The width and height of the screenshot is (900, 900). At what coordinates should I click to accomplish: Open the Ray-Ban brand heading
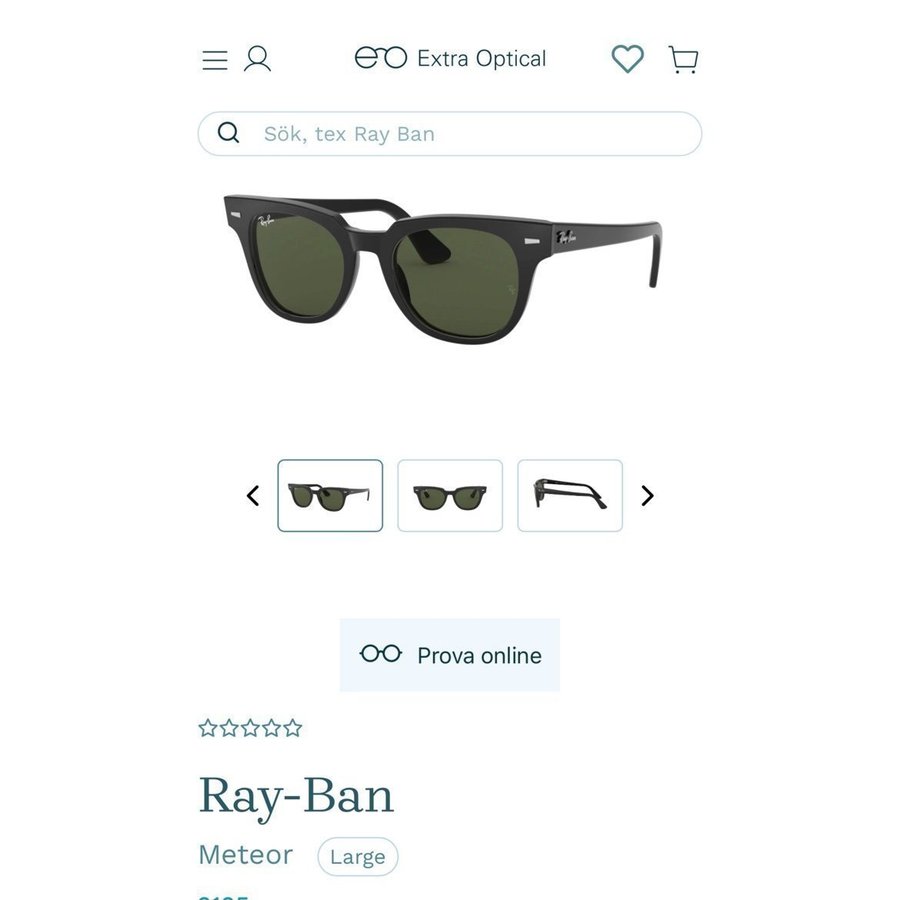[296, 797]
